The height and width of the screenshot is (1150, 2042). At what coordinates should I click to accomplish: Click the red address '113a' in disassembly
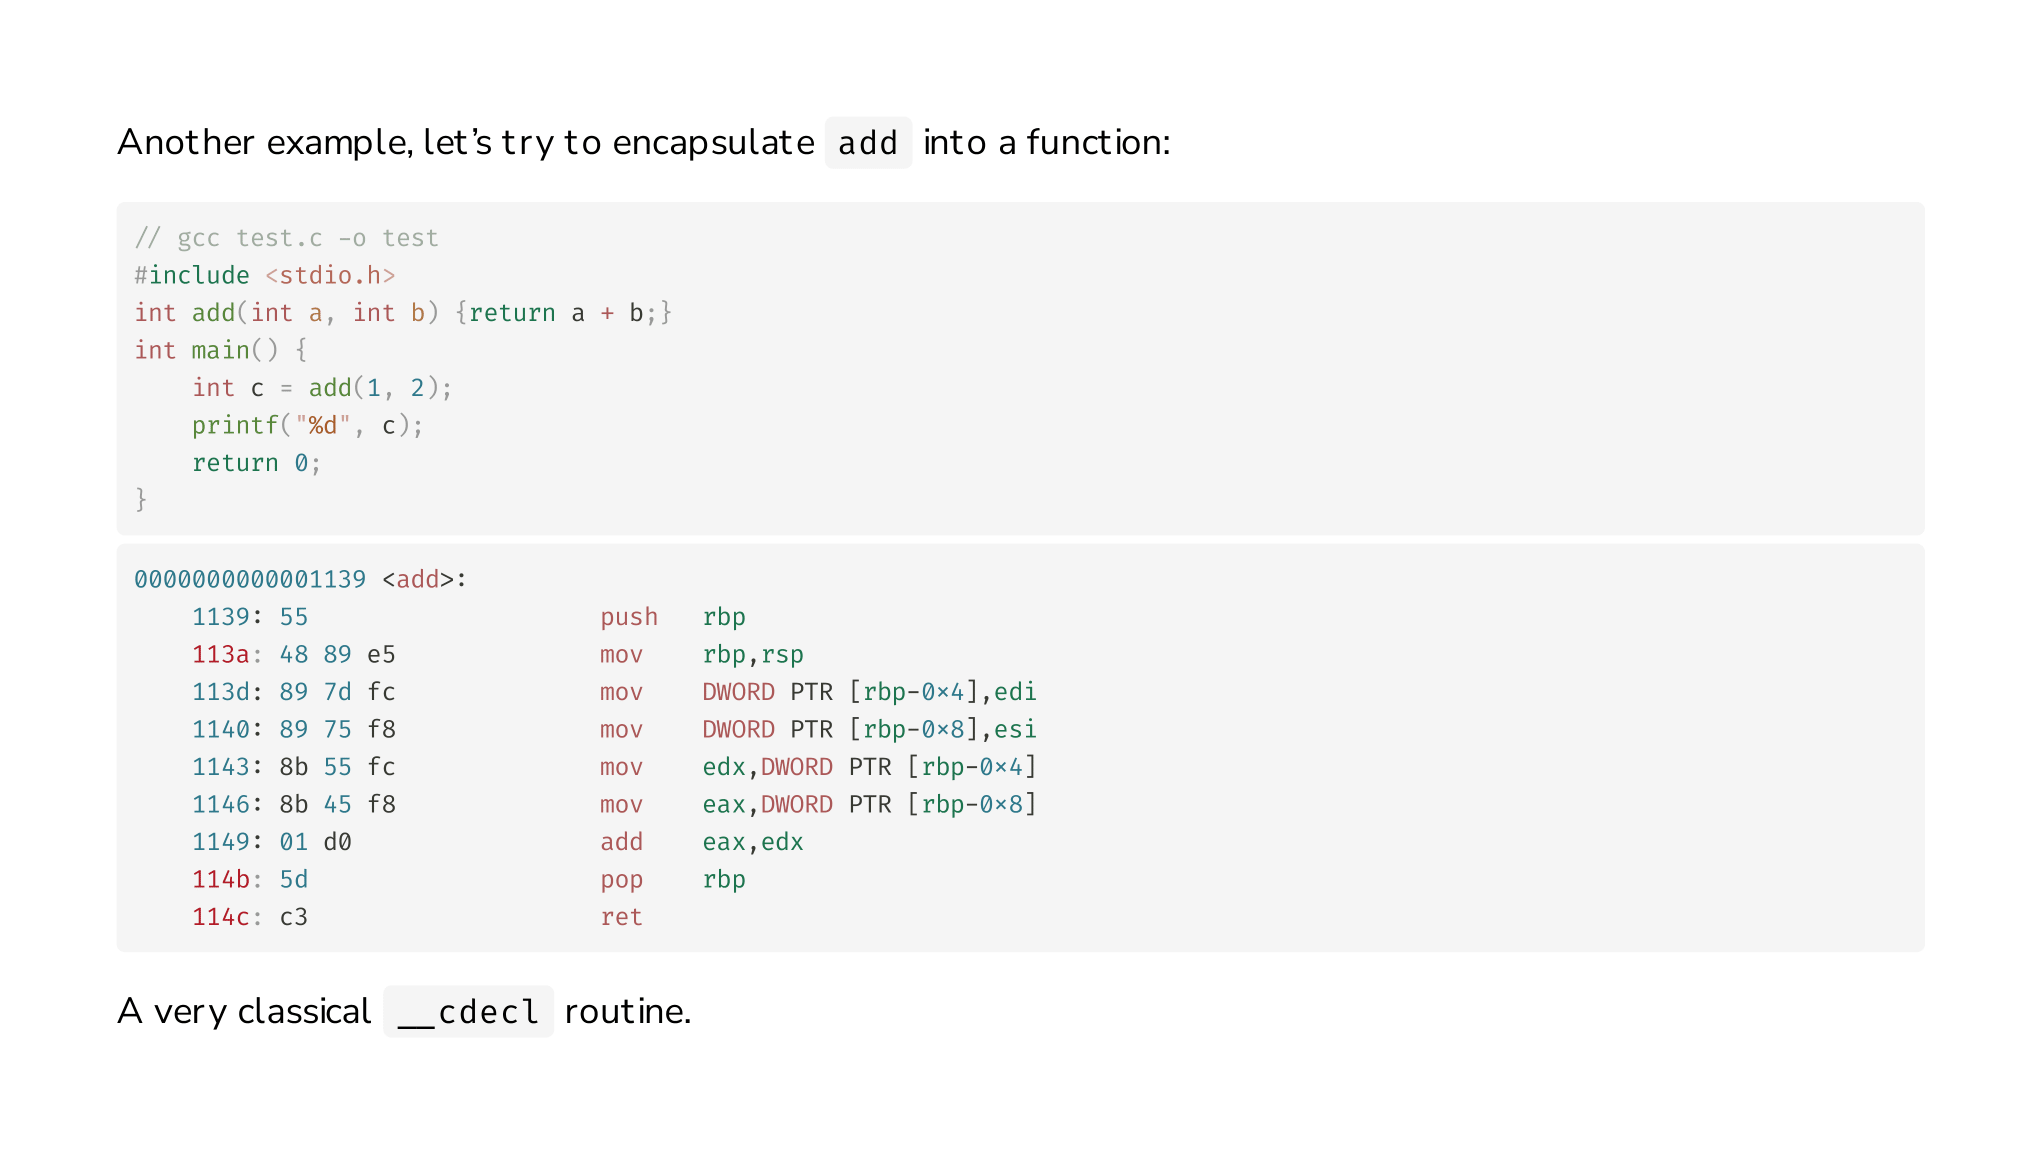click(220, 654)
